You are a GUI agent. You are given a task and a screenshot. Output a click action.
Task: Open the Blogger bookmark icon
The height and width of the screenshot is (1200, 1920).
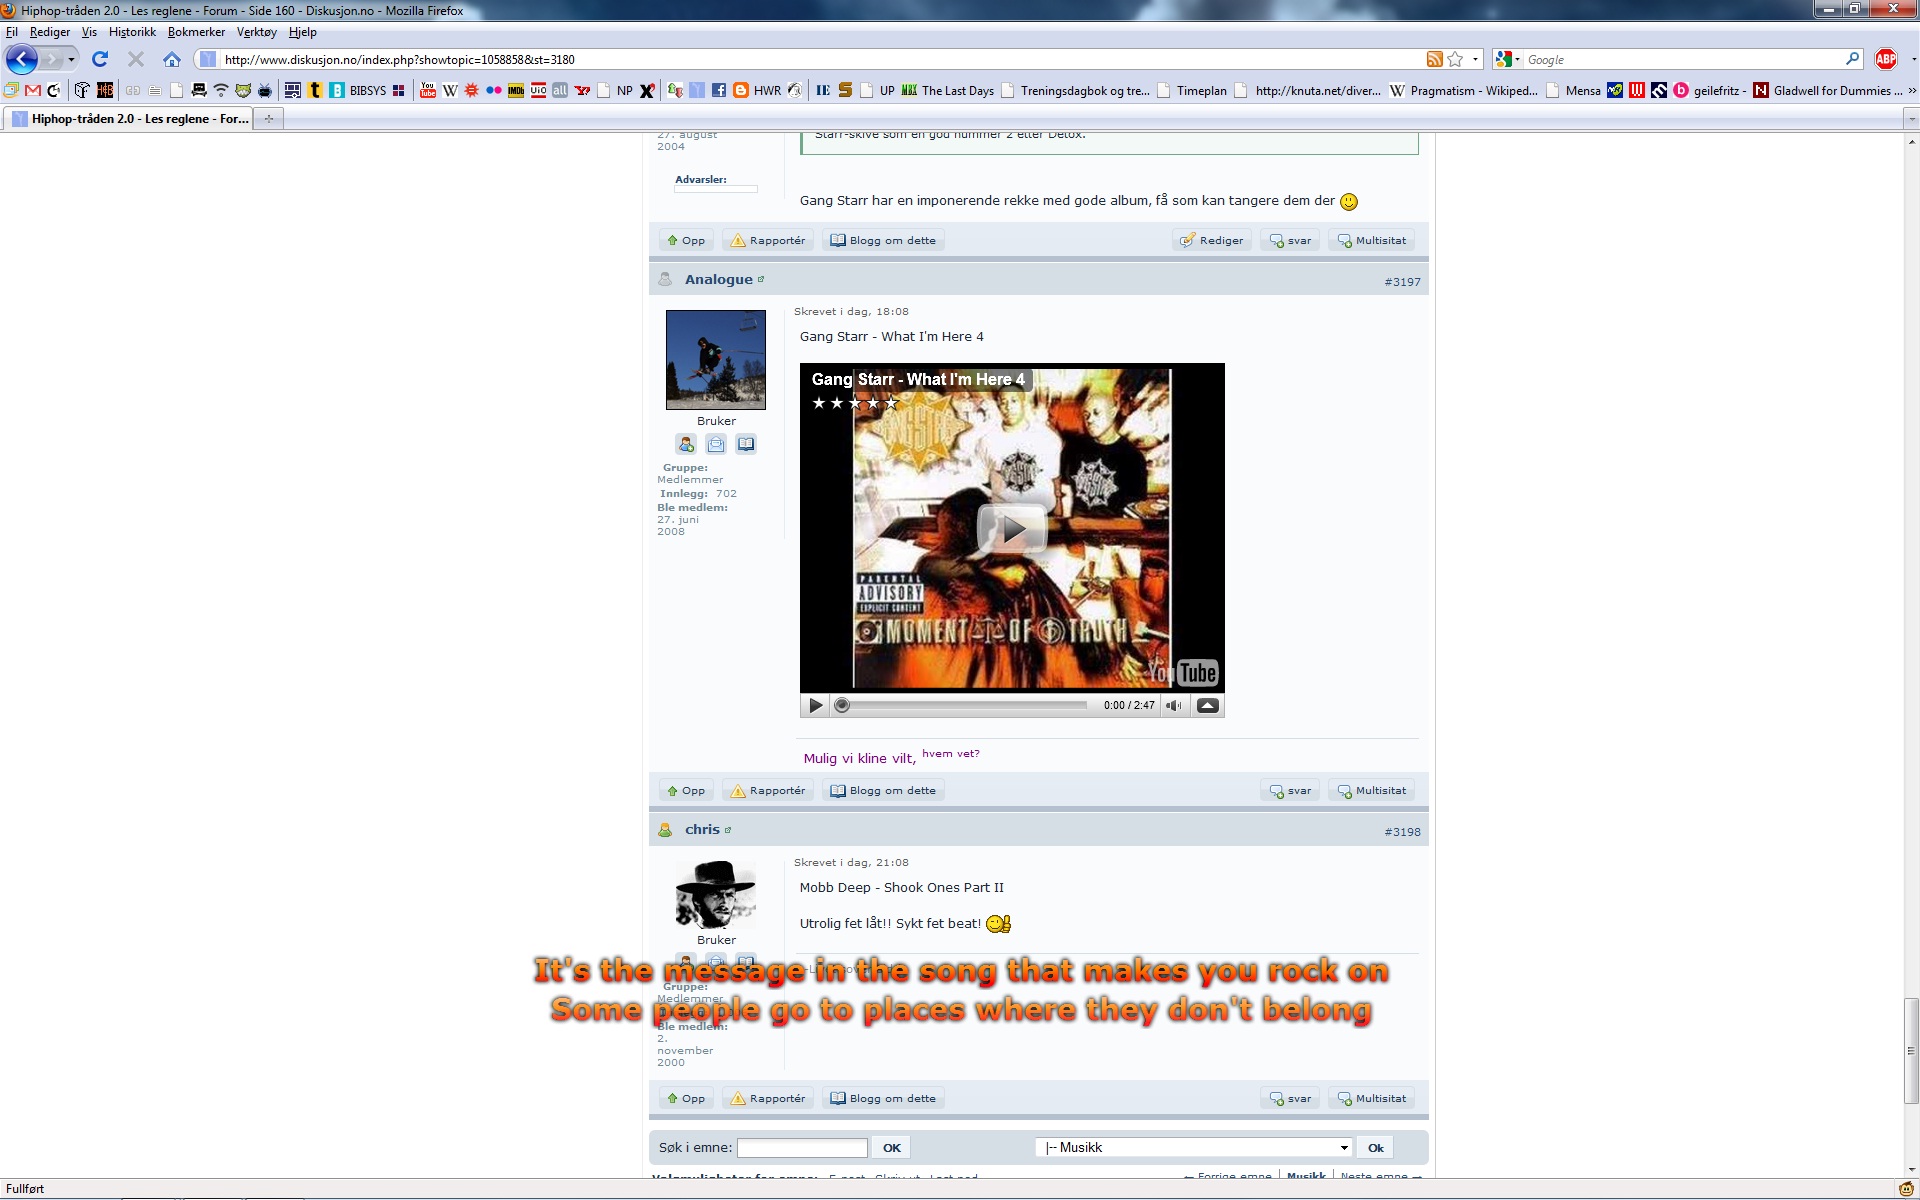(740, 90)
